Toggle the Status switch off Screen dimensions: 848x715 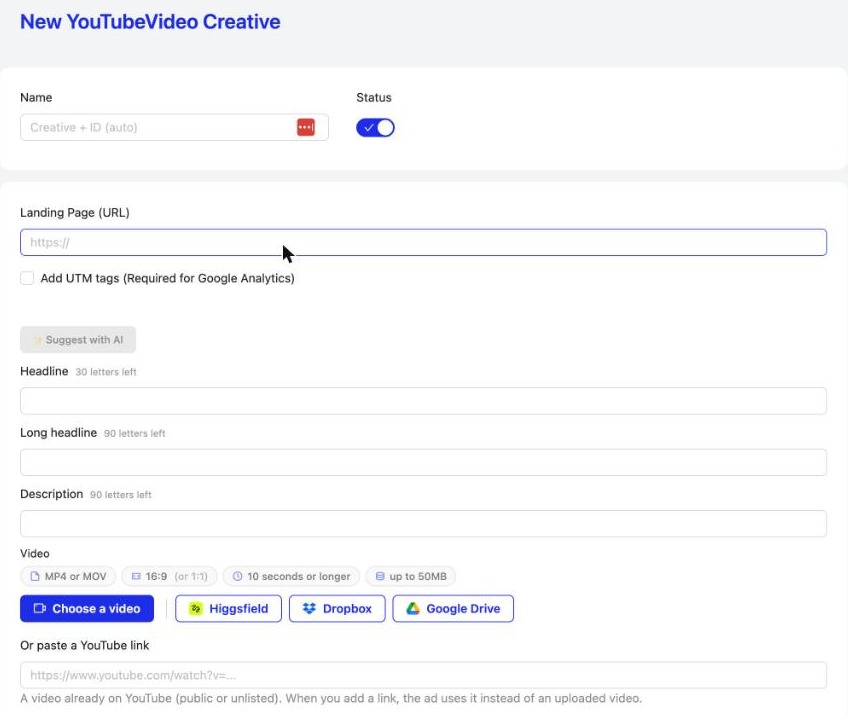click(x=375, y=128)
